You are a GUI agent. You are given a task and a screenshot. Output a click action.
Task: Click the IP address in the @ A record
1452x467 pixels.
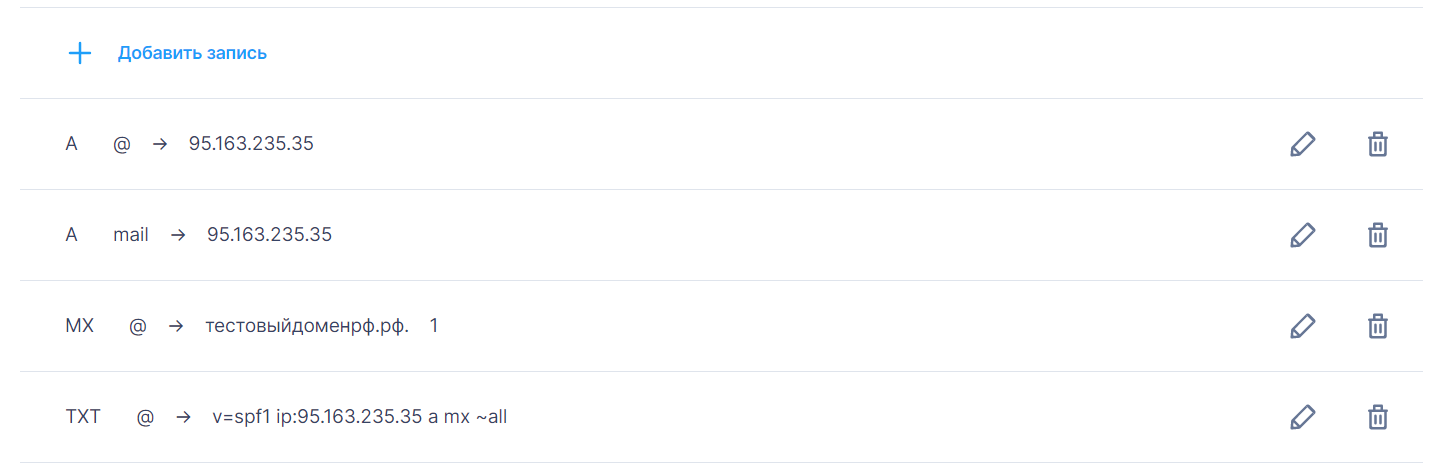click(251, 144)
